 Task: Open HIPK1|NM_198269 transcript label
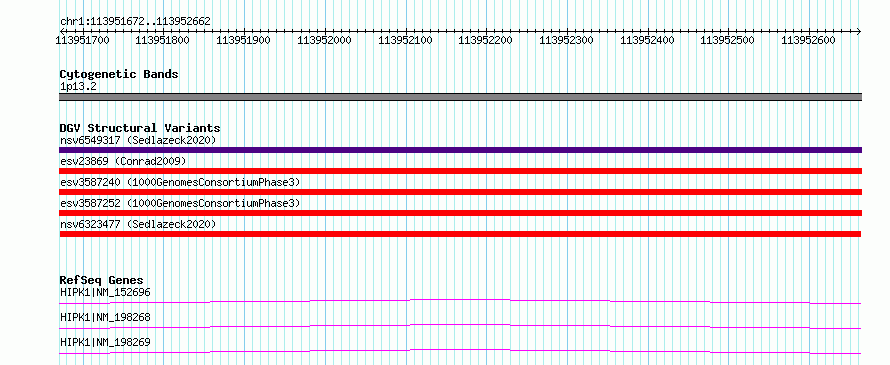click(x=105, y=342)
